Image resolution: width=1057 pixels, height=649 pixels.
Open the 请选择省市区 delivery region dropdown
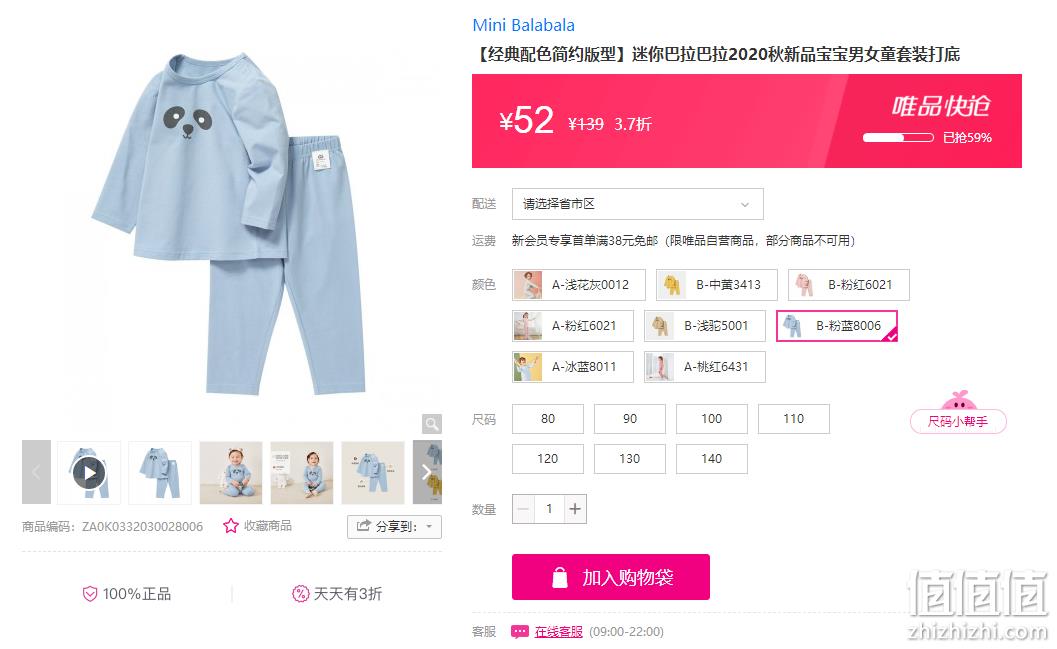point(638,204)
